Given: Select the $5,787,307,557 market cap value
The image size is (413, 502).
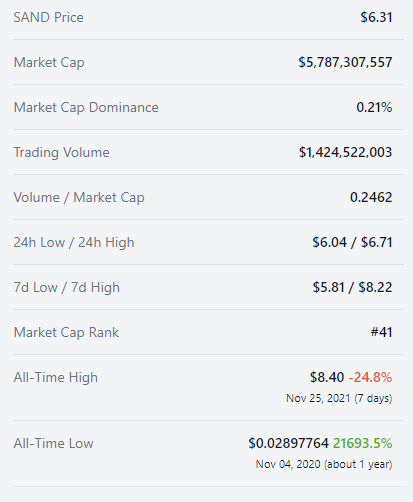Looking at the screenshot, I should coord(345,62).
